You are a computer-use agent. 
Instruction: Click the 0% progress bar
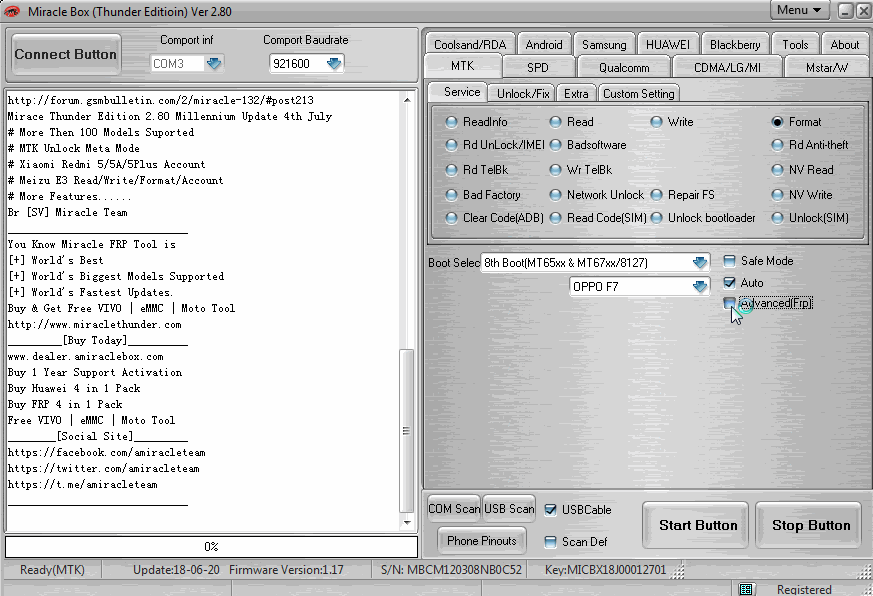pos(212,546)
